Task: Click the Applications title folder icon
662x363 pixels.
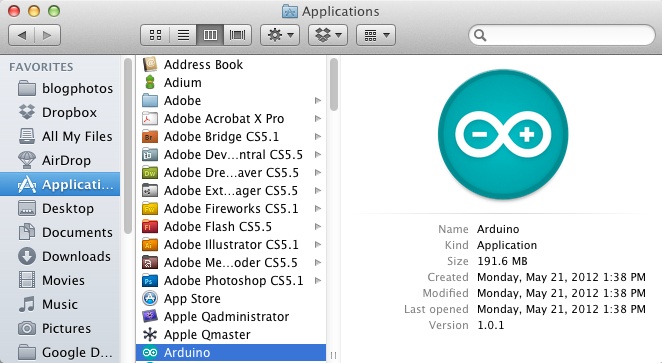Action: (290, 11)
